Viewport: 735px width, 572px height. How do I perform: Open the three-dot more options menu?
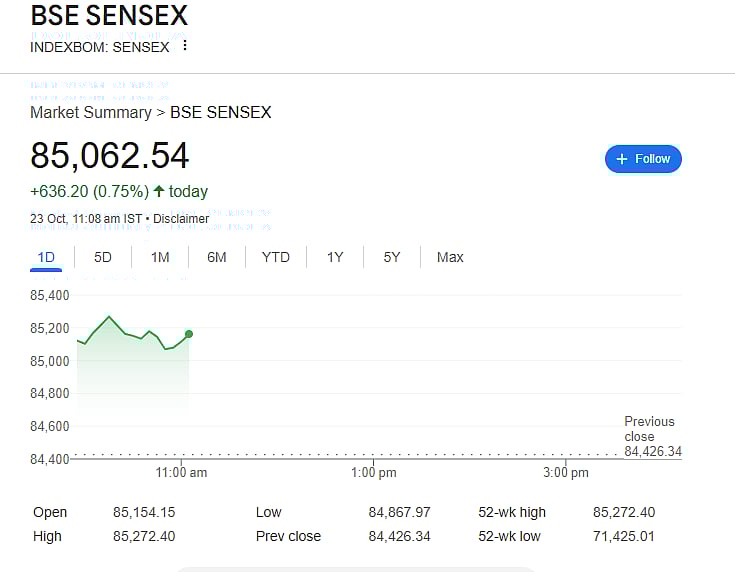click(185, 46)
